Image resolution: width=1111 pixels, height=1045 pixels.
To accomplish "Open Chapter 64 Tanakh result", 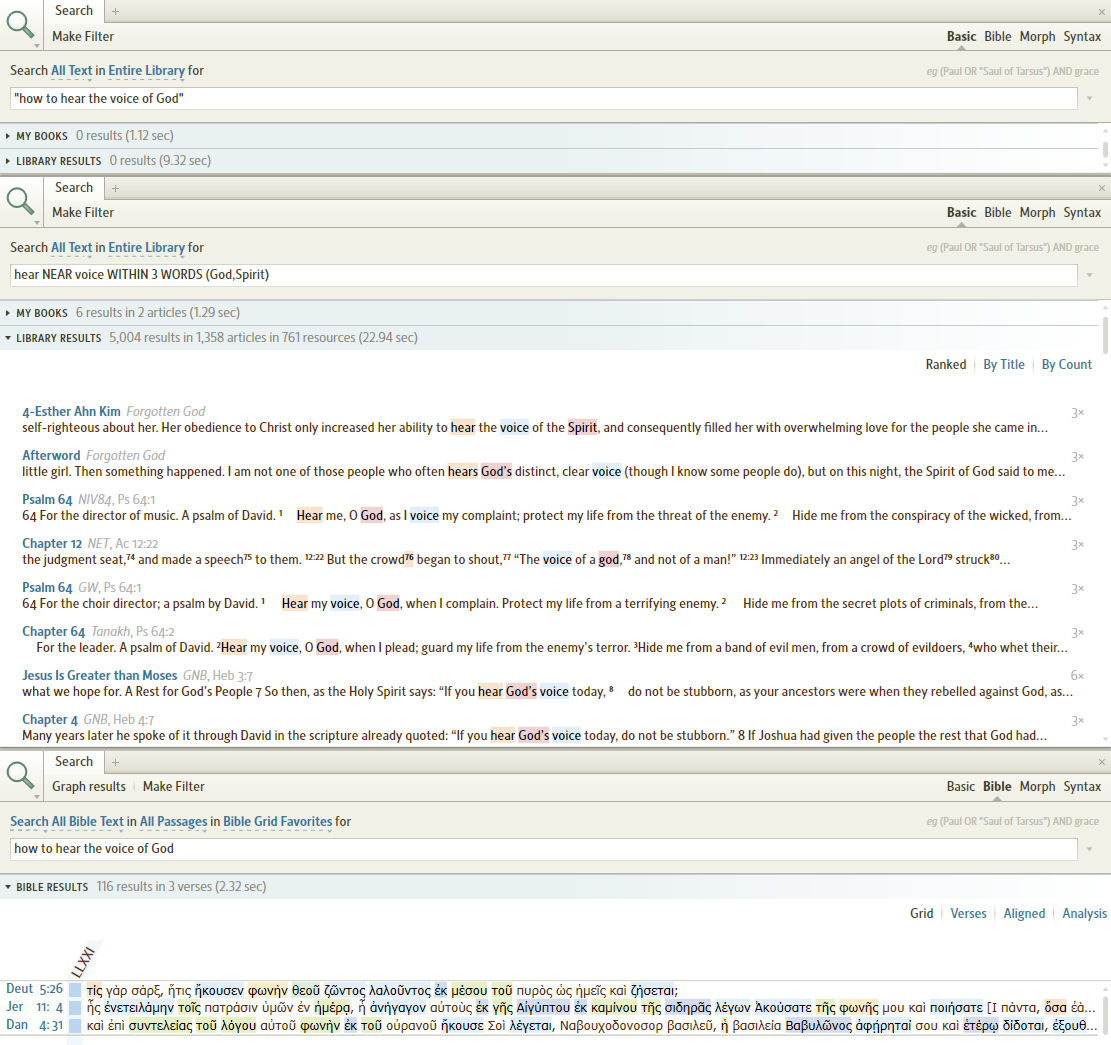I will click(x=53, y=631).
